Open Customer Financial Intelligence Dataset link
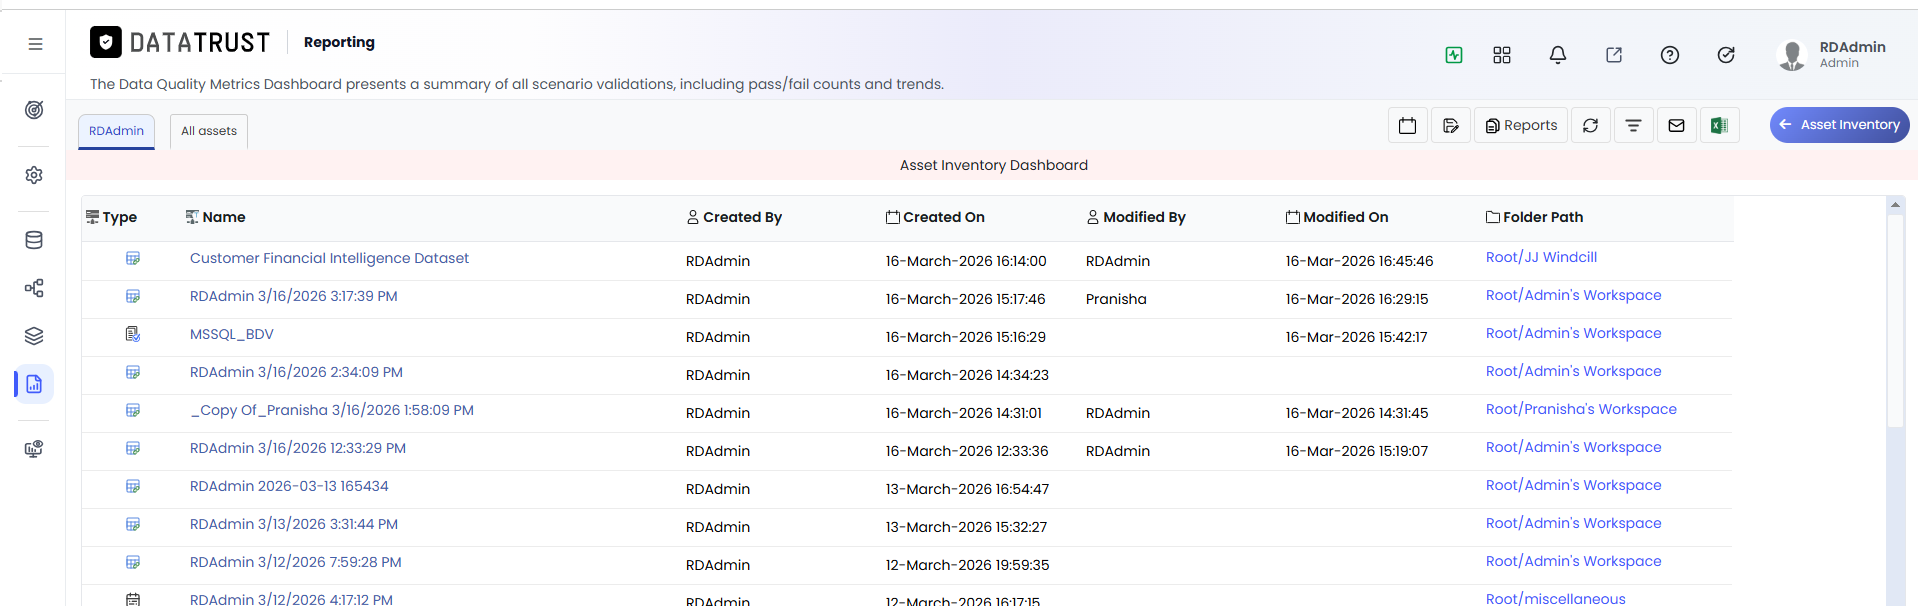This screenshot has height=606, width=1918. [329, 258]
